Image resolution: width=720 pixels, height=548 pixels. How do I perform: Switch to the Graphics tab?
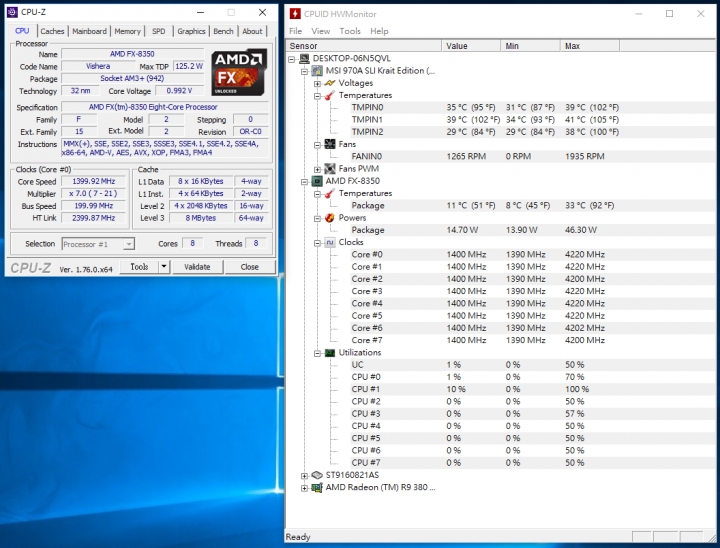click(x=191, y=31)
